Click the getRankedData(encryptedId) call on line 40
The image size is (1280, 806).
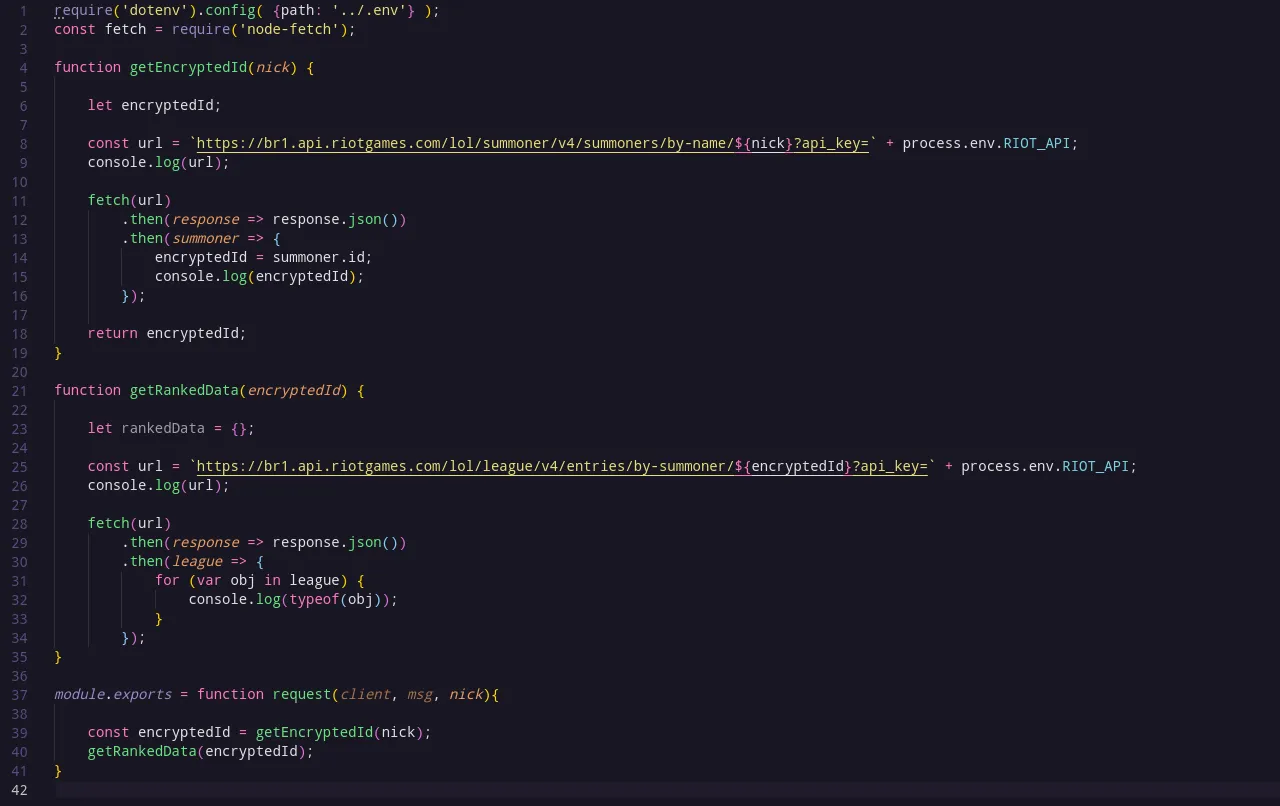pos(199,751)
